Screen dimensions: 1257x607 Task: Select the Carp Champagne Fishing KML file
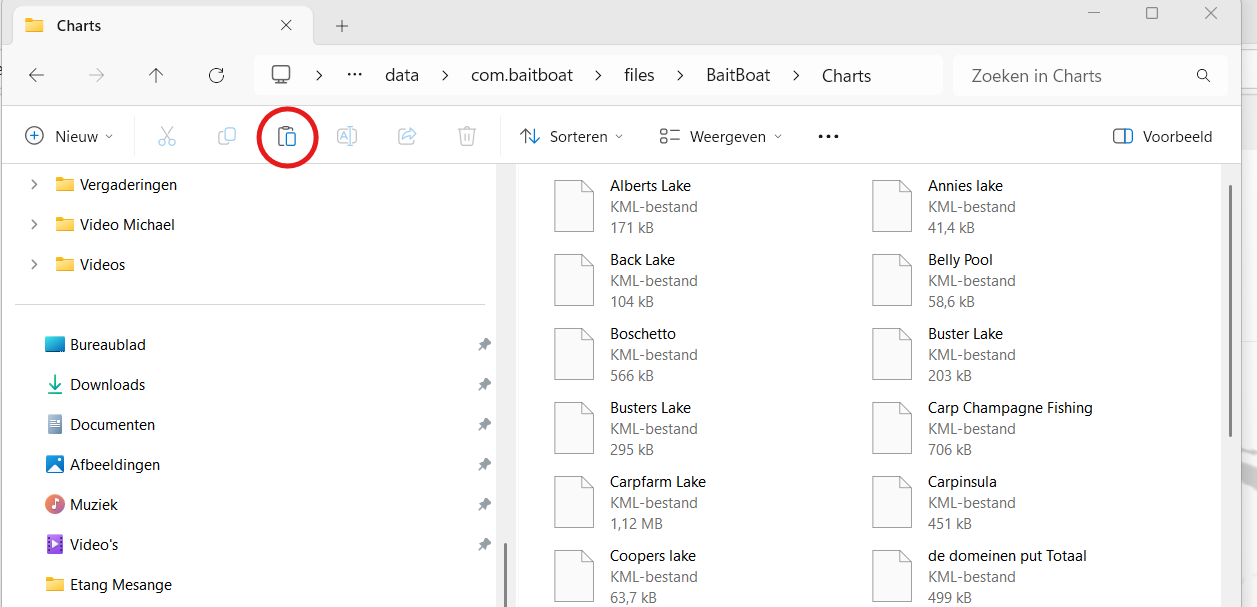point(1009,409)
